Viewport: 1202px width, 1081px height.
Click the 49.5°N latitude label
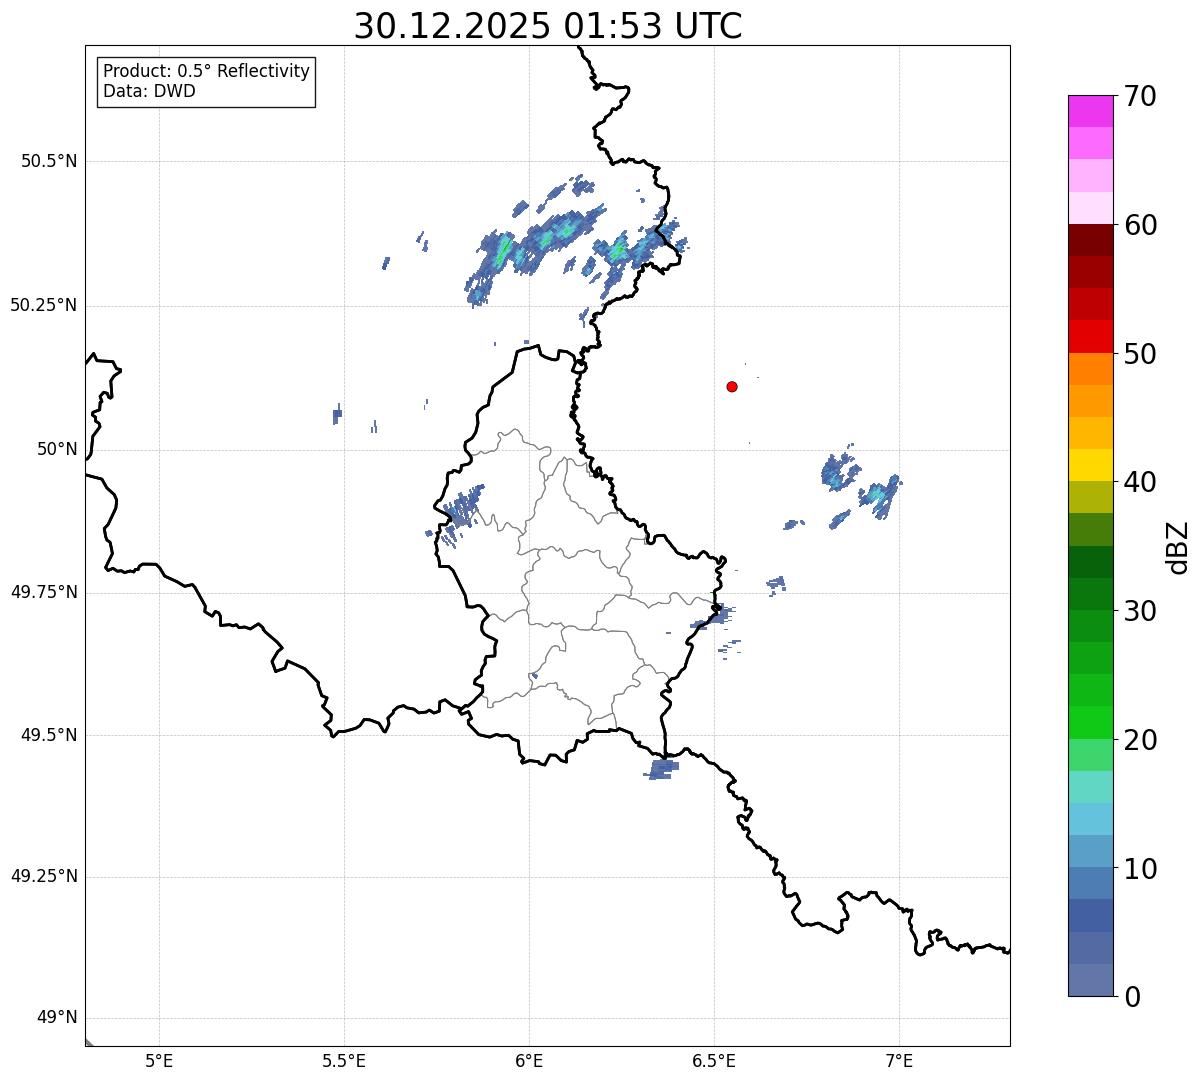pyautogui.click(x=49, y=735)
